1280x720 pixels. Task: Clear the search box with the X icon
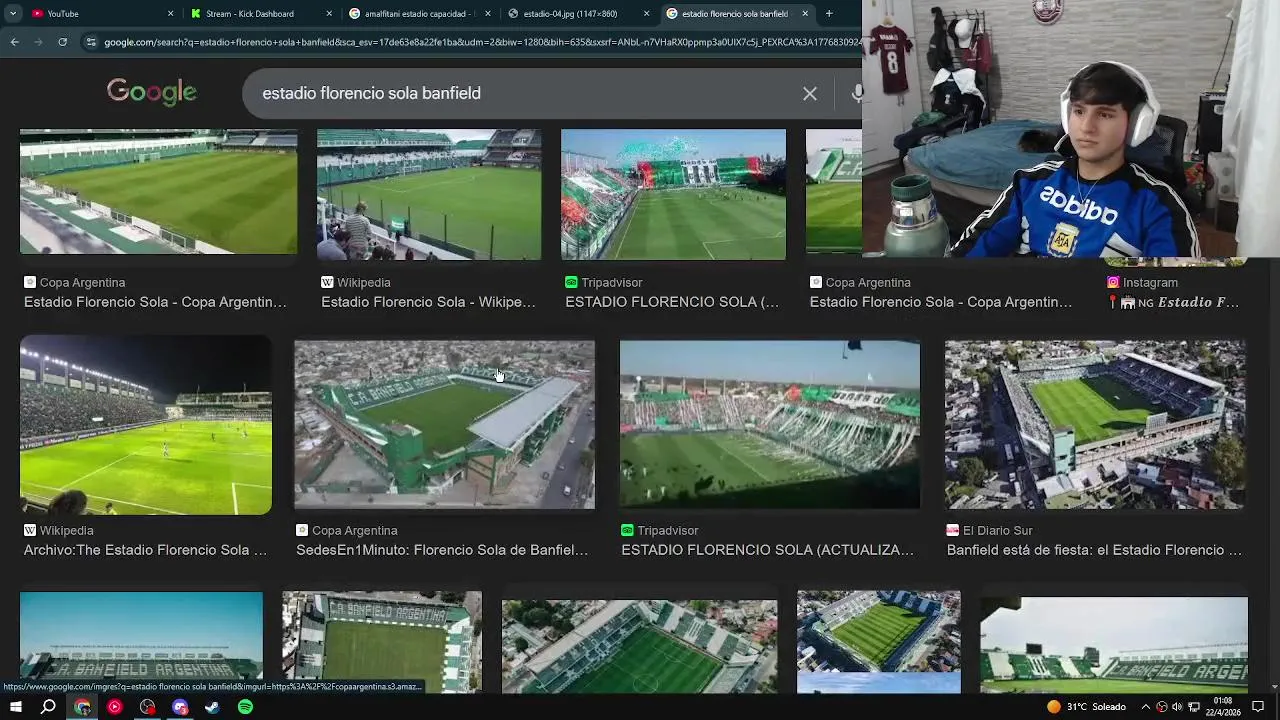[810, 93]
